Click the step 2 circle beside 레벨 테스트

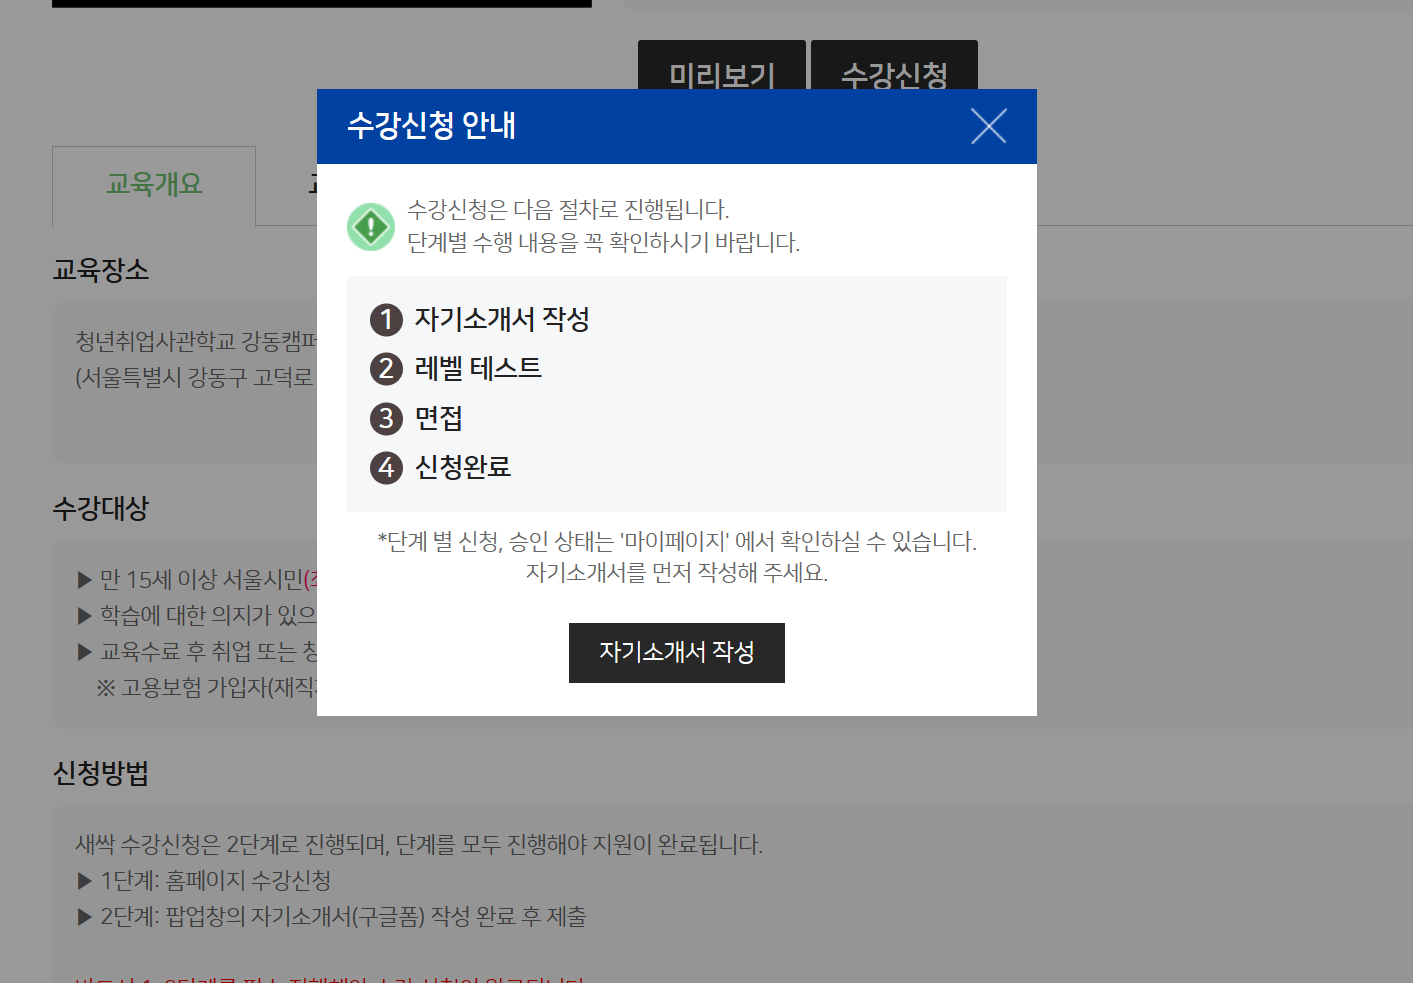[386, 369]
